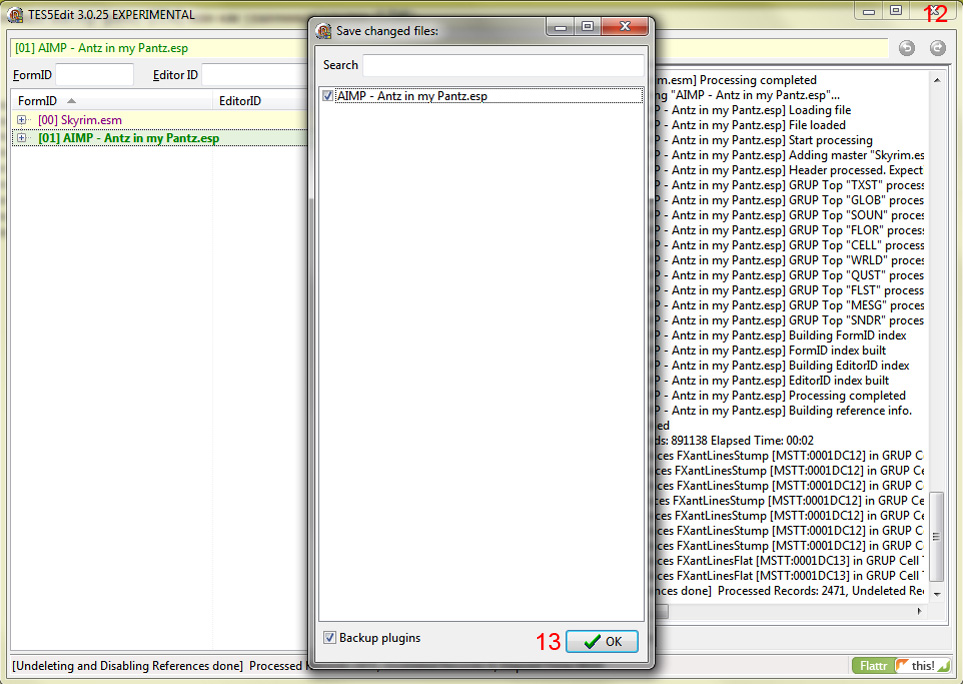Viewport: 963px width, 684px height.
Task: Click the 'Building reference info.' log line
Action: 784,410
